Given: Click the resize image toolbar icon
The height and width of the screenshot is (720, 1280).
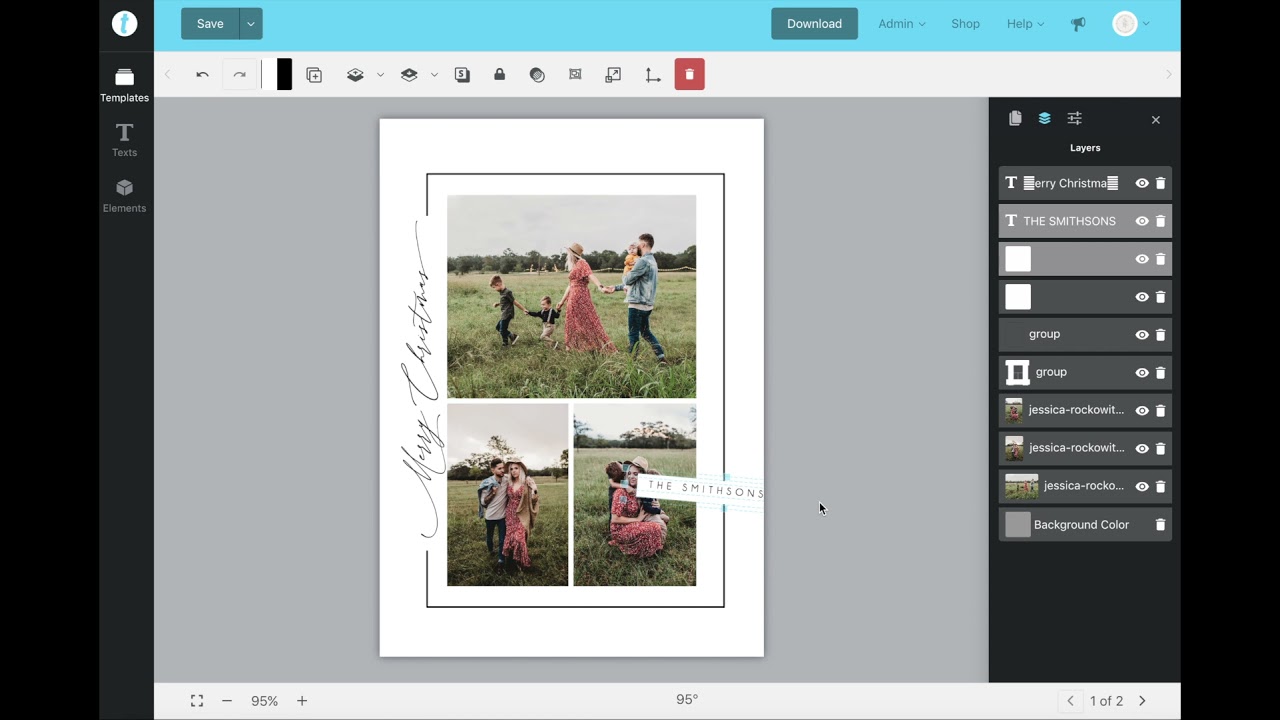Looking at the screenshot, I should (613, 75).
